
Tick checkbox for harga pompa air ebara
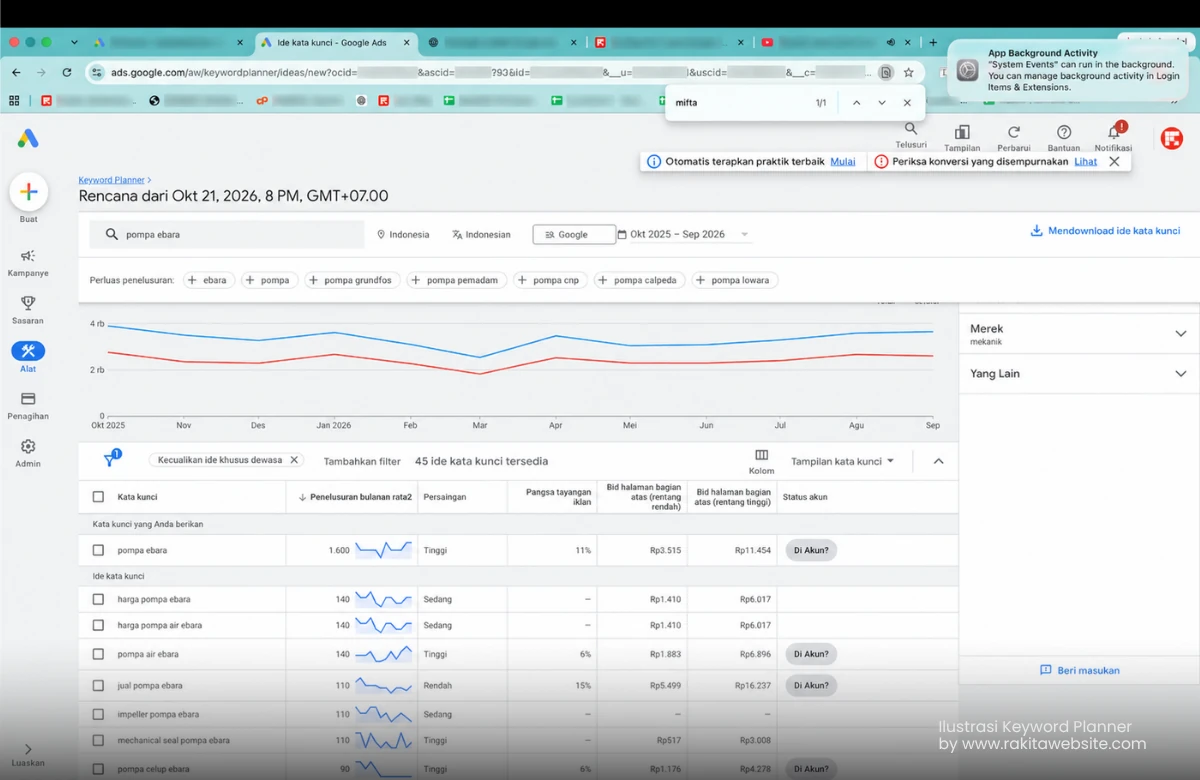point(98,625)
